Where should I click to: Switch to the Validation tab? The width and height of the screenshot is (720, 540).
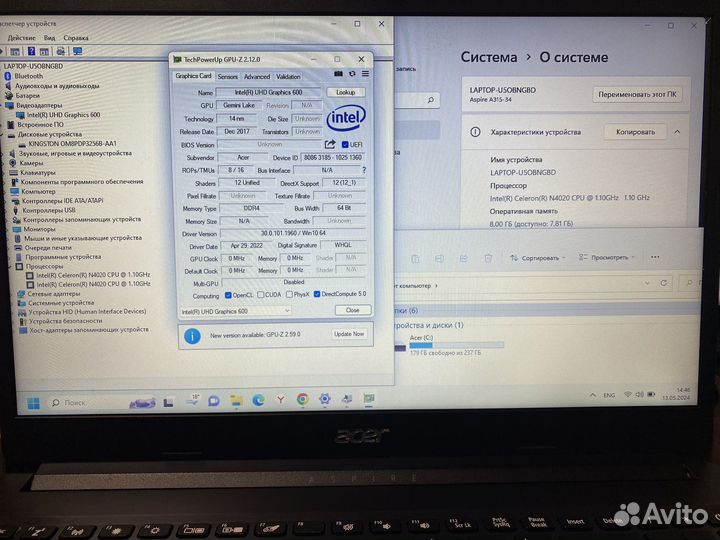(288, 77)
